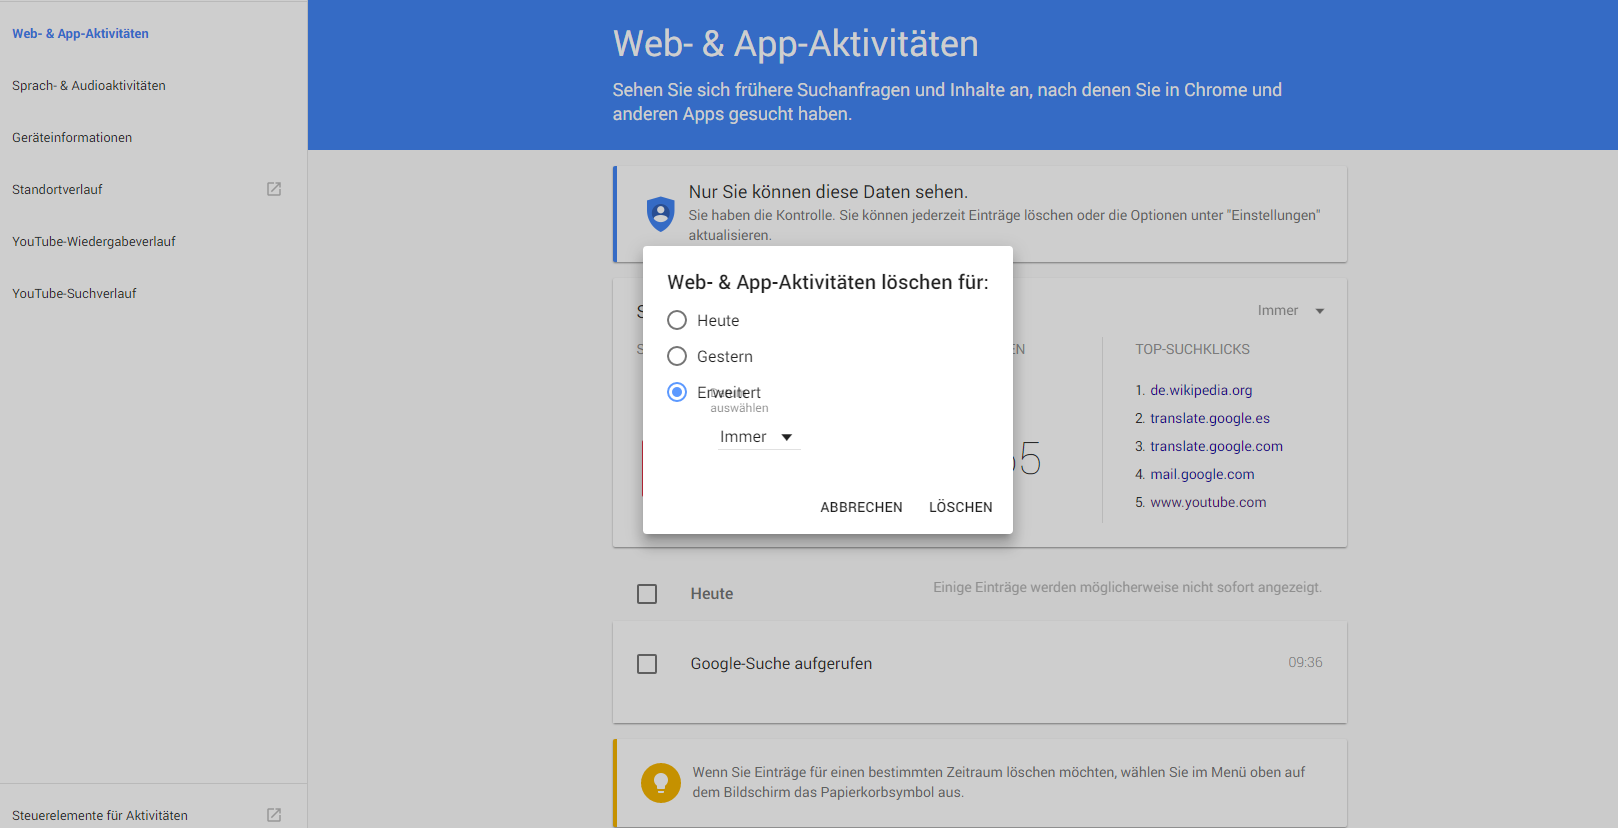Open Sprach- & Audioaktivitäten in the sidebar
The height and width of the screenshot is (828, 1618).
pyautogui.click(x=89, y=86)
